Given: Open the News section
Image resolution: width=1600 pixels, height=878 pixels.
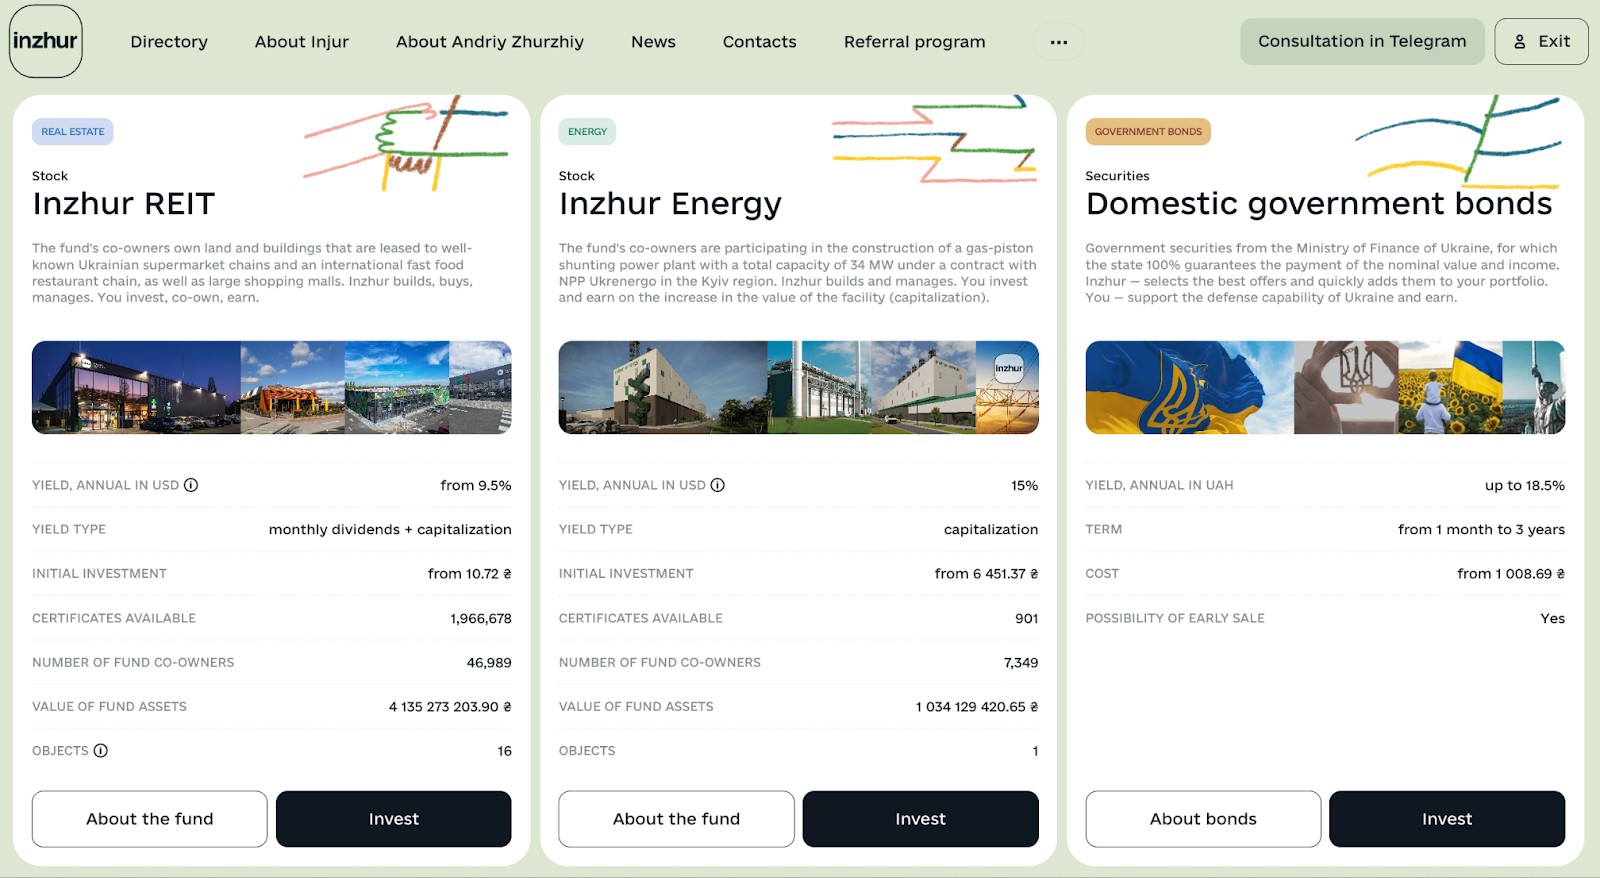Looking at the screenshot, I should pyautogui.click(x=653, y=42).
